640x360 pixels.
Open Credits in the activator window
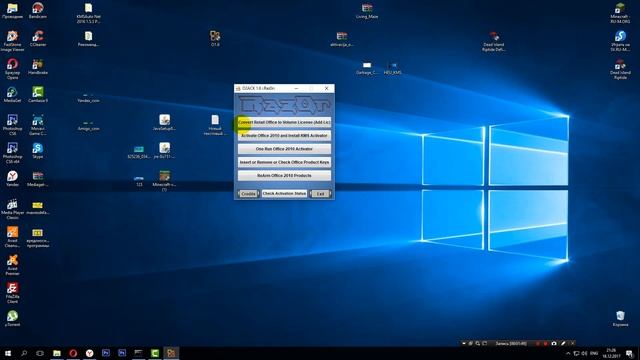(248, 193)
